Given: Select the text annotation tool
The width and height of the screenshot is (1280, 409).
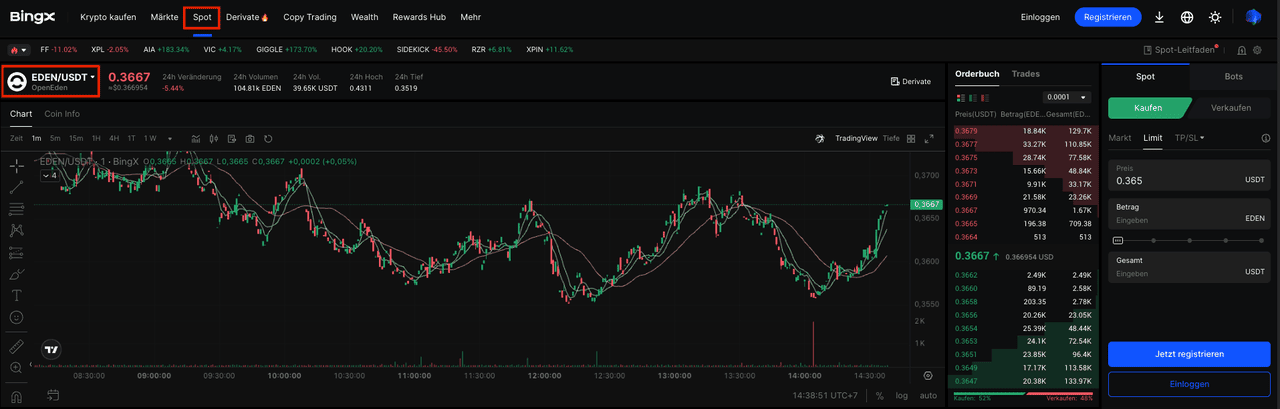Looking at the screenshot, I should pyautogui.click(x=17, y=295).
